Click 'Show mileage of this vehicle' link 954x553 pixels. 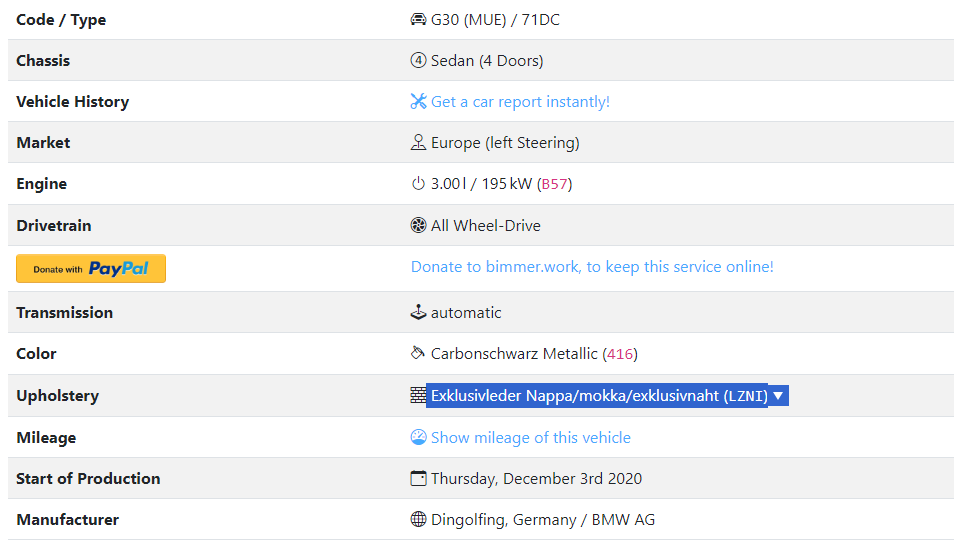530,438
